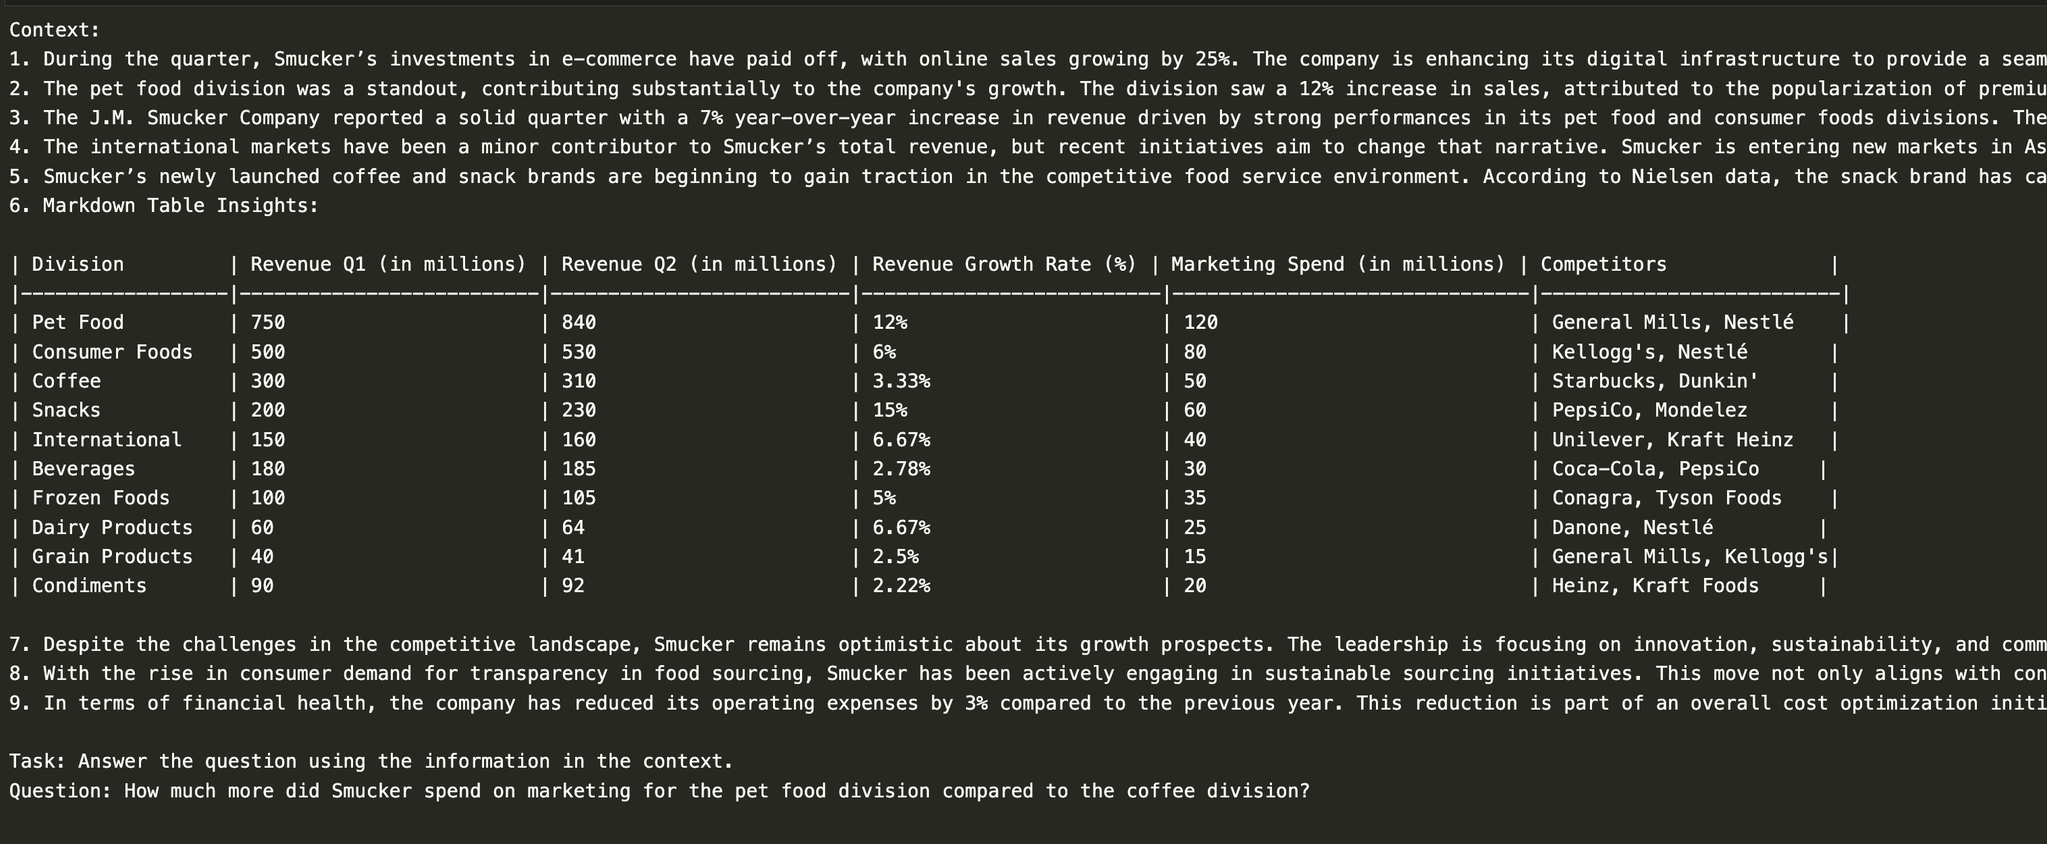Click the Dairy Products Q2 revenue 64
This screenshot has width=2047, height=844.
click(573, 527)
